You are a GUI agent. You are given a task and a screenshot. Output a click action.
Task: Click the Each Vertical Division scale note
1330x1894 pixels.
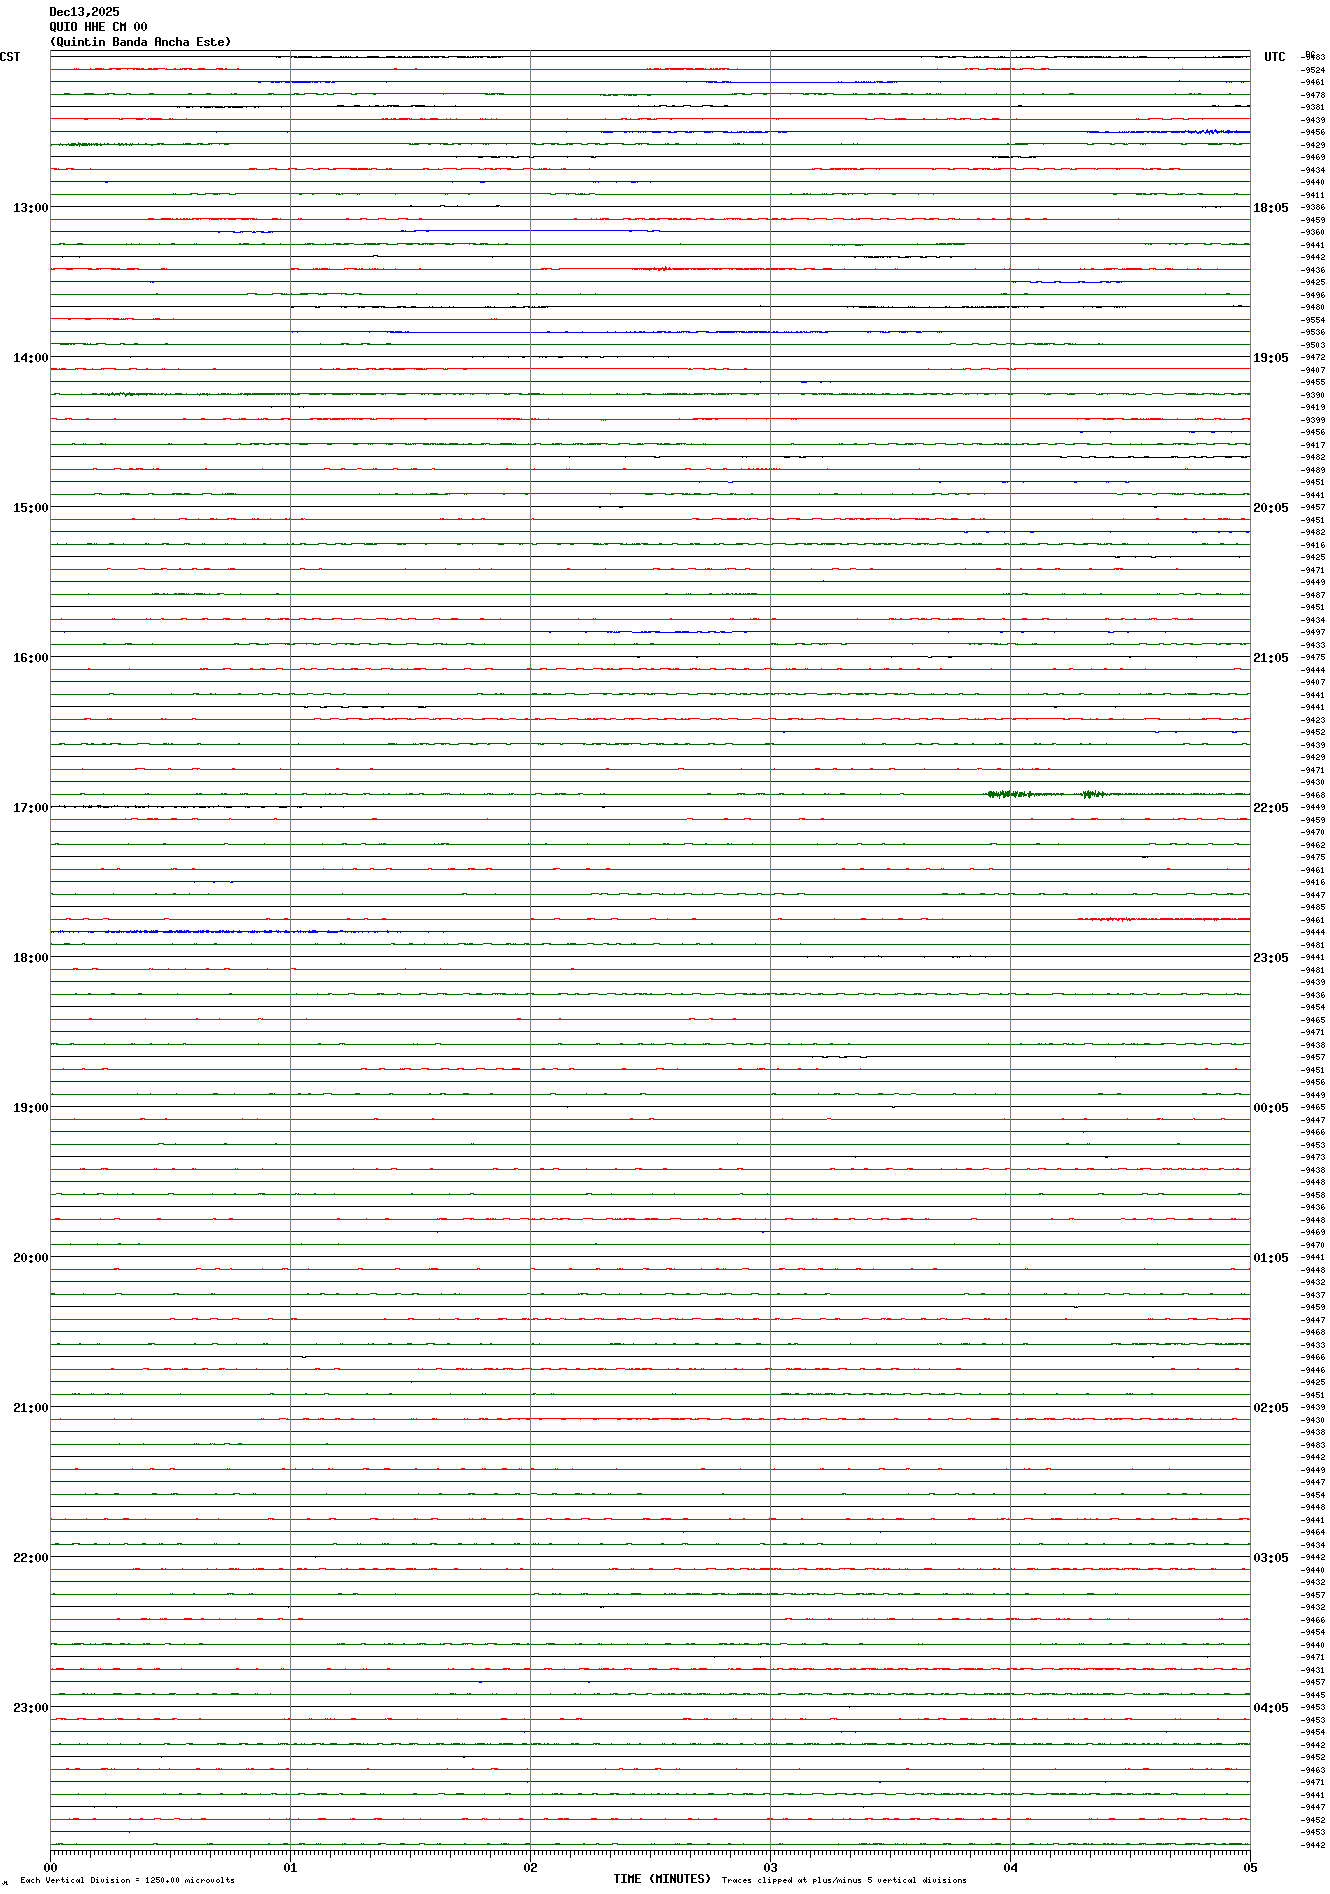[127, 1880]
